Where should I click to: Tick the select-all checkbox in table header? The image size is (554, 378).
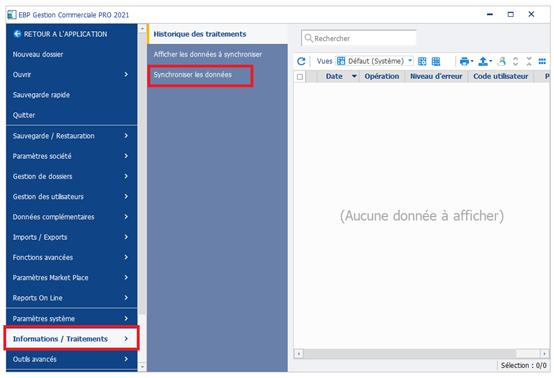coord(300,77)
